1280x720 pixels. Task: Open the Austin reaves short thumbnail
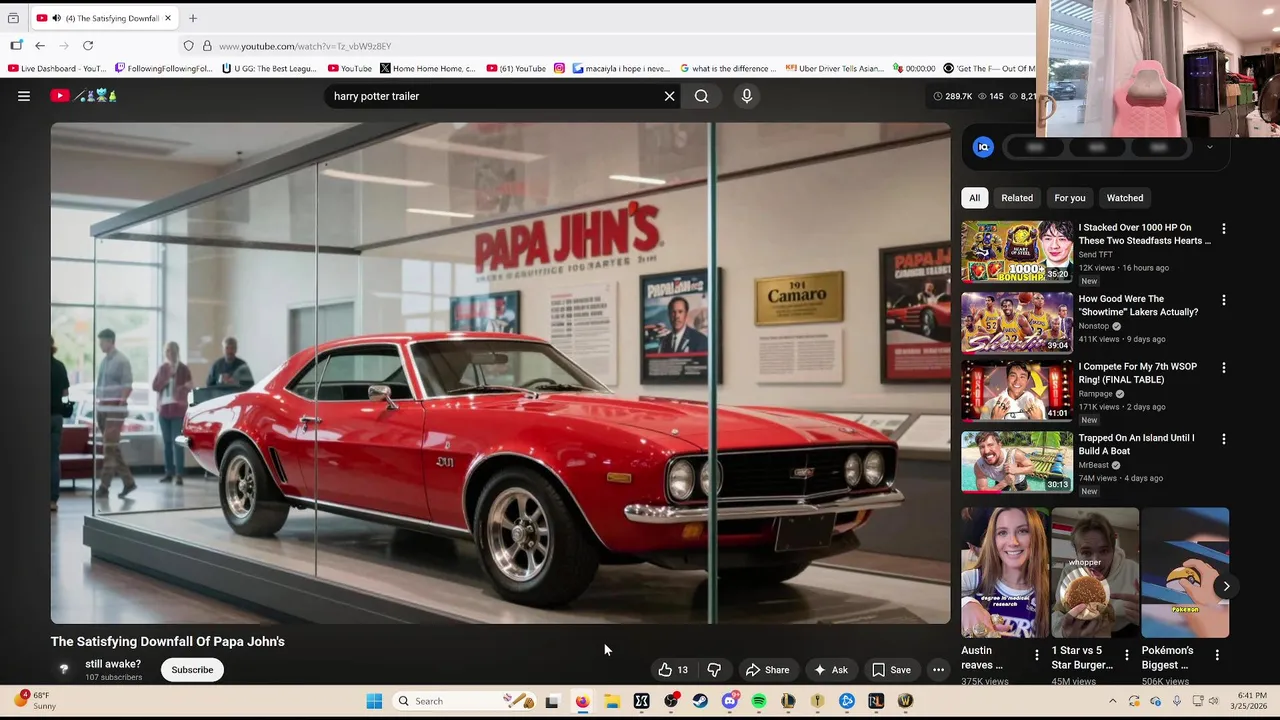[x=1005, y=573]
